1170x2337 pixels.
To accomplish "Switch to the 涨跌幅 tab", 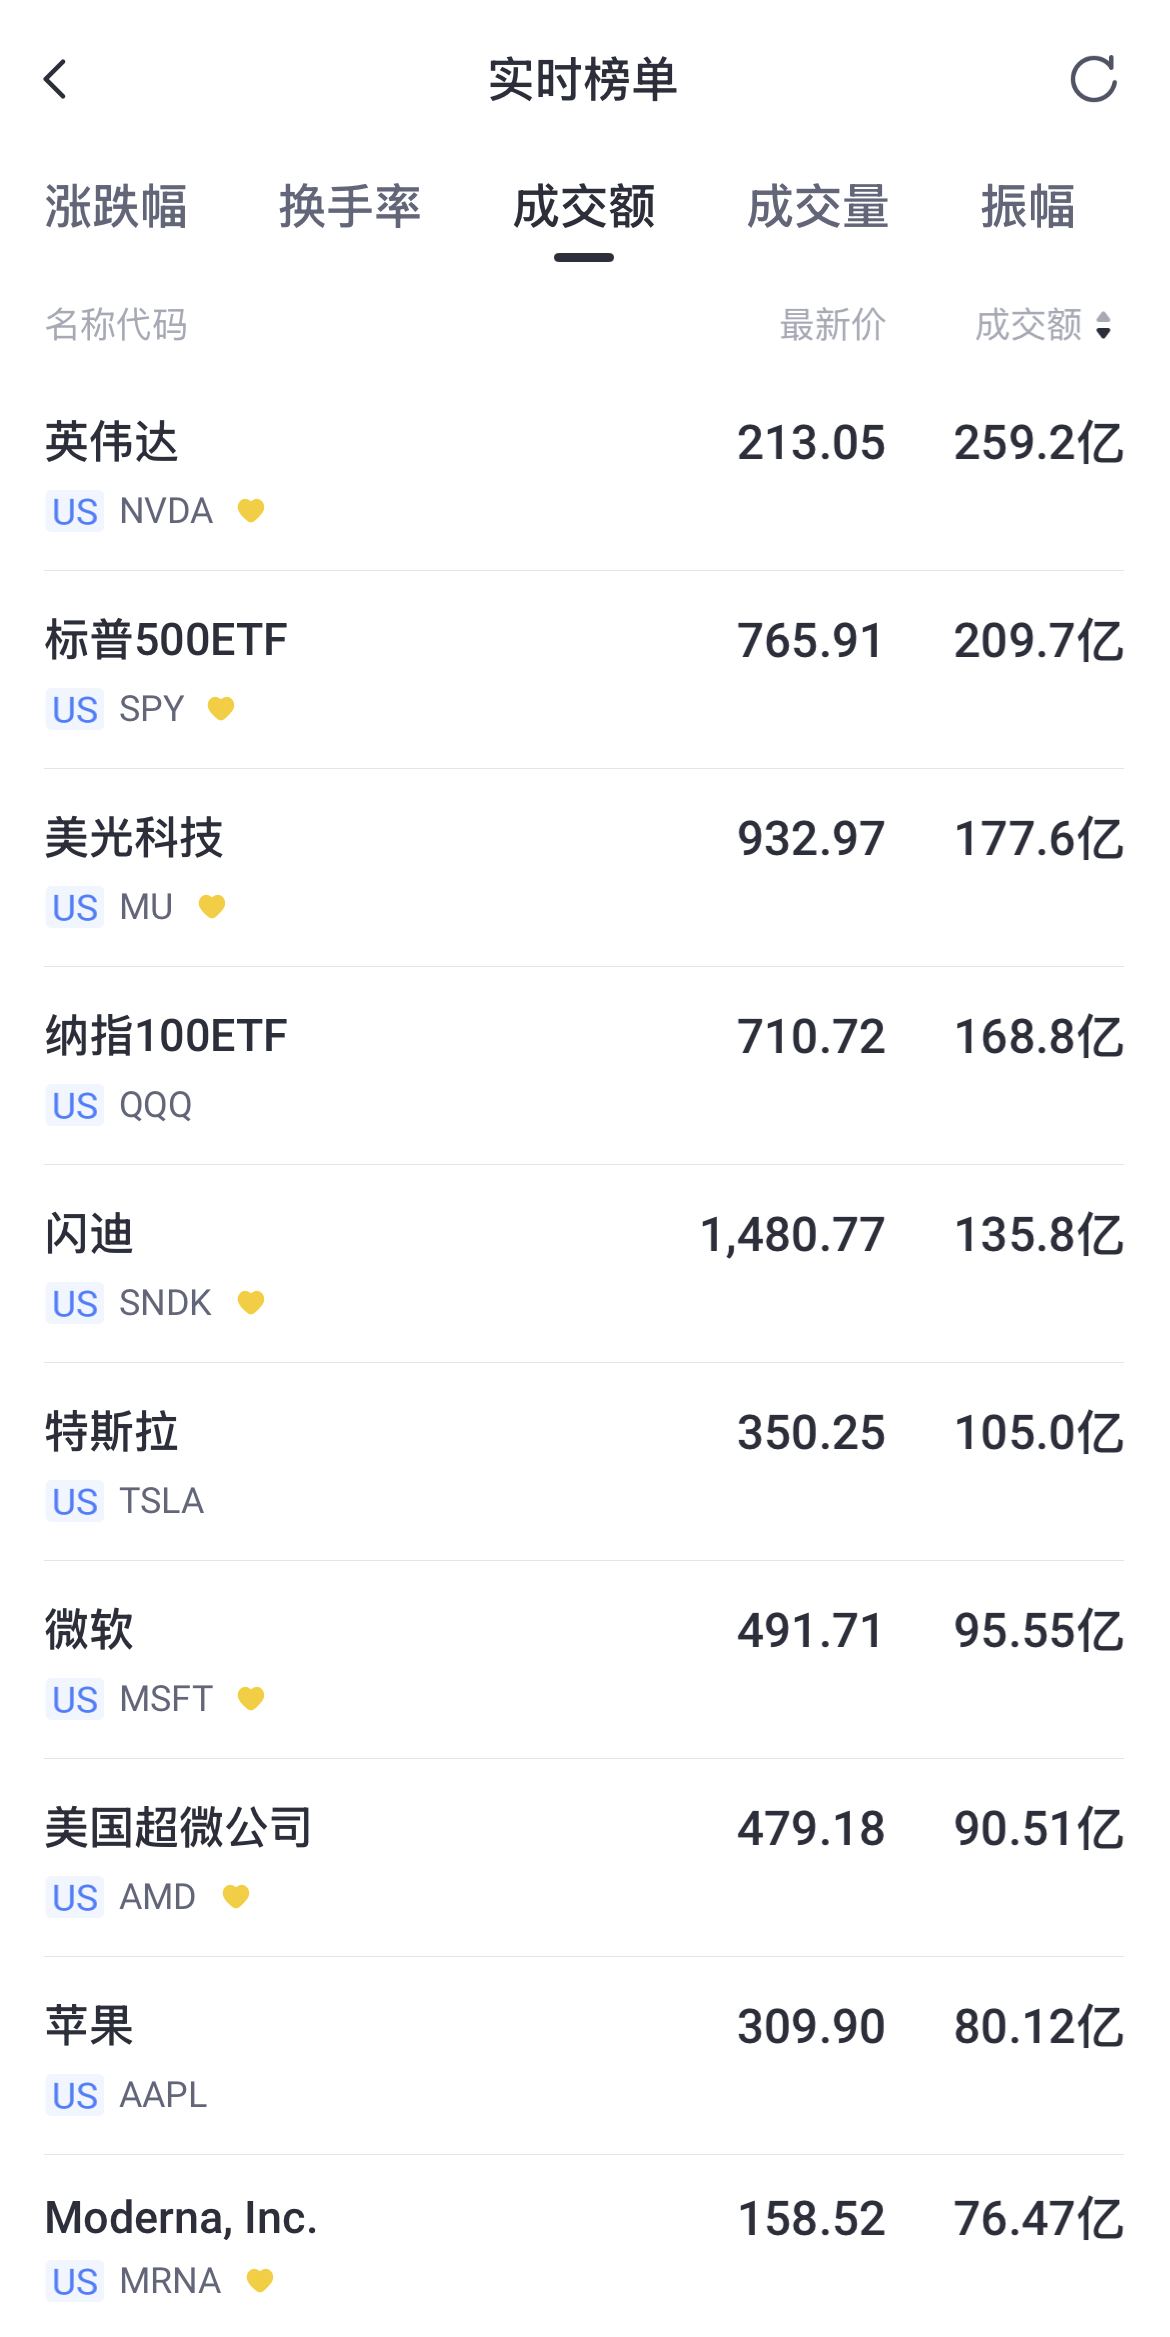I will click(116, 207).
